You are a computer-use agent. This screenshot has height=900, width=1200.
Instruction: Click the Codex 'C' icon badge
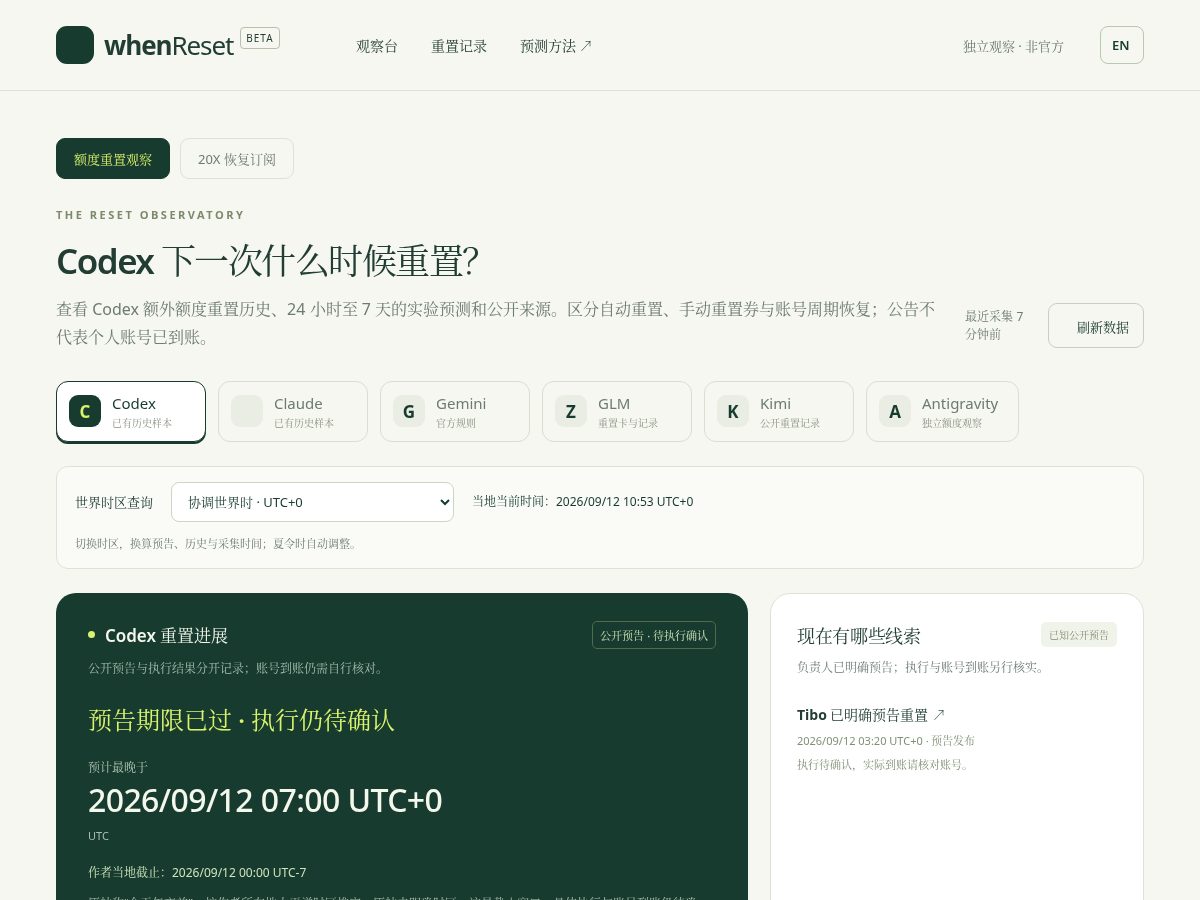tap(85, 411)
